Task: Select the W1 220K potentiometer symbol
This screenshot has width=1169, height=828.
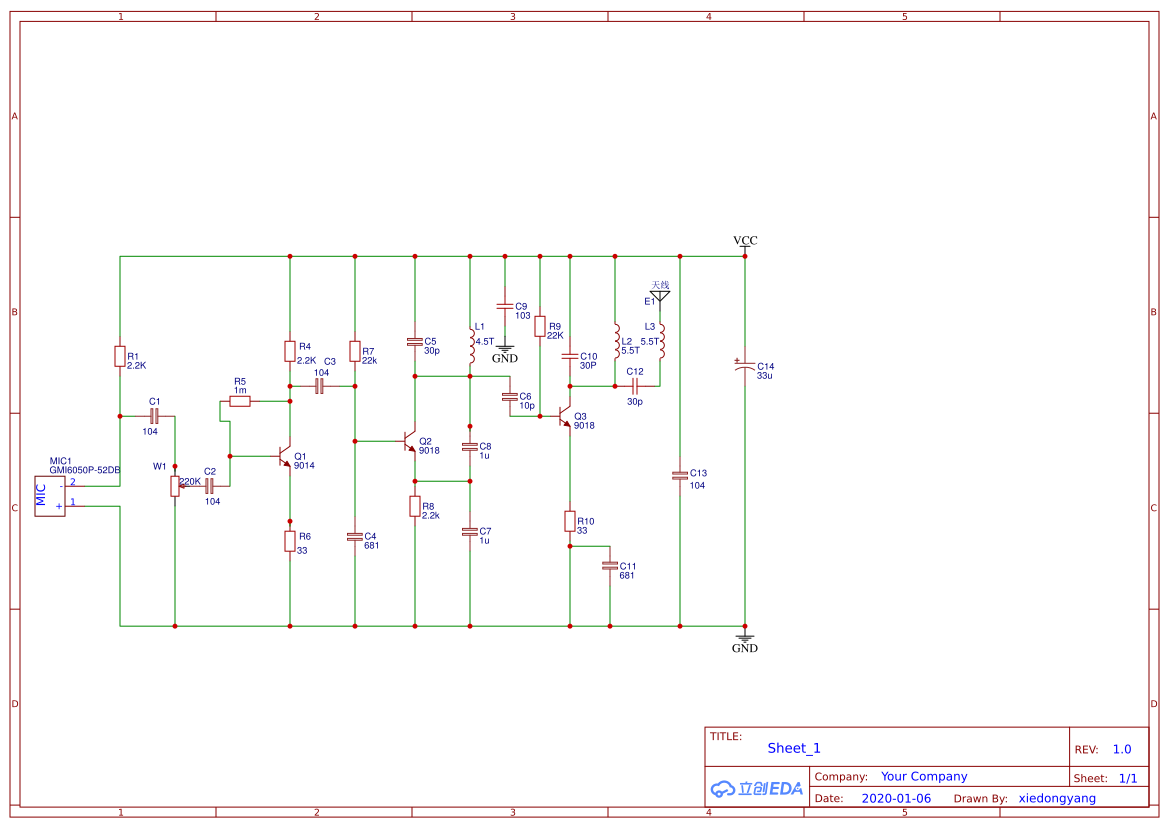Action: pos(175,486)
